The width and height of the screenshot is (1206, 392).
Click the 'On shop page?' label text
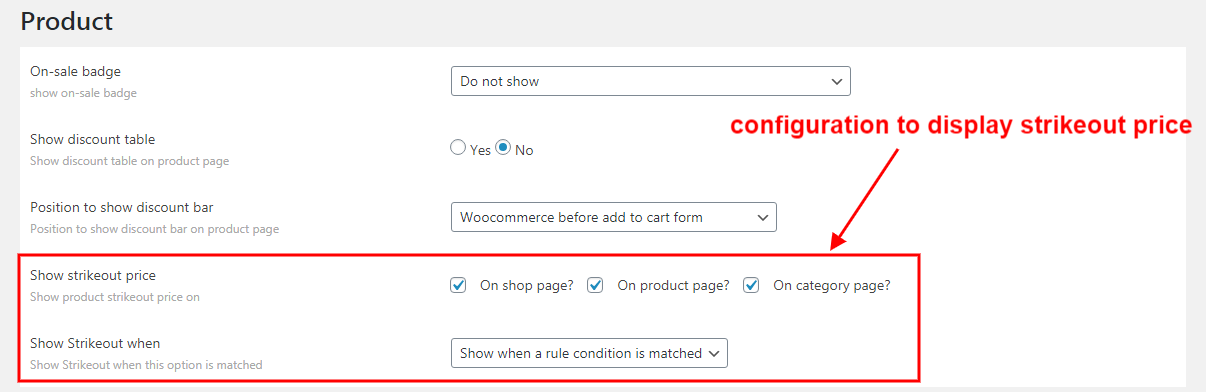527,285
